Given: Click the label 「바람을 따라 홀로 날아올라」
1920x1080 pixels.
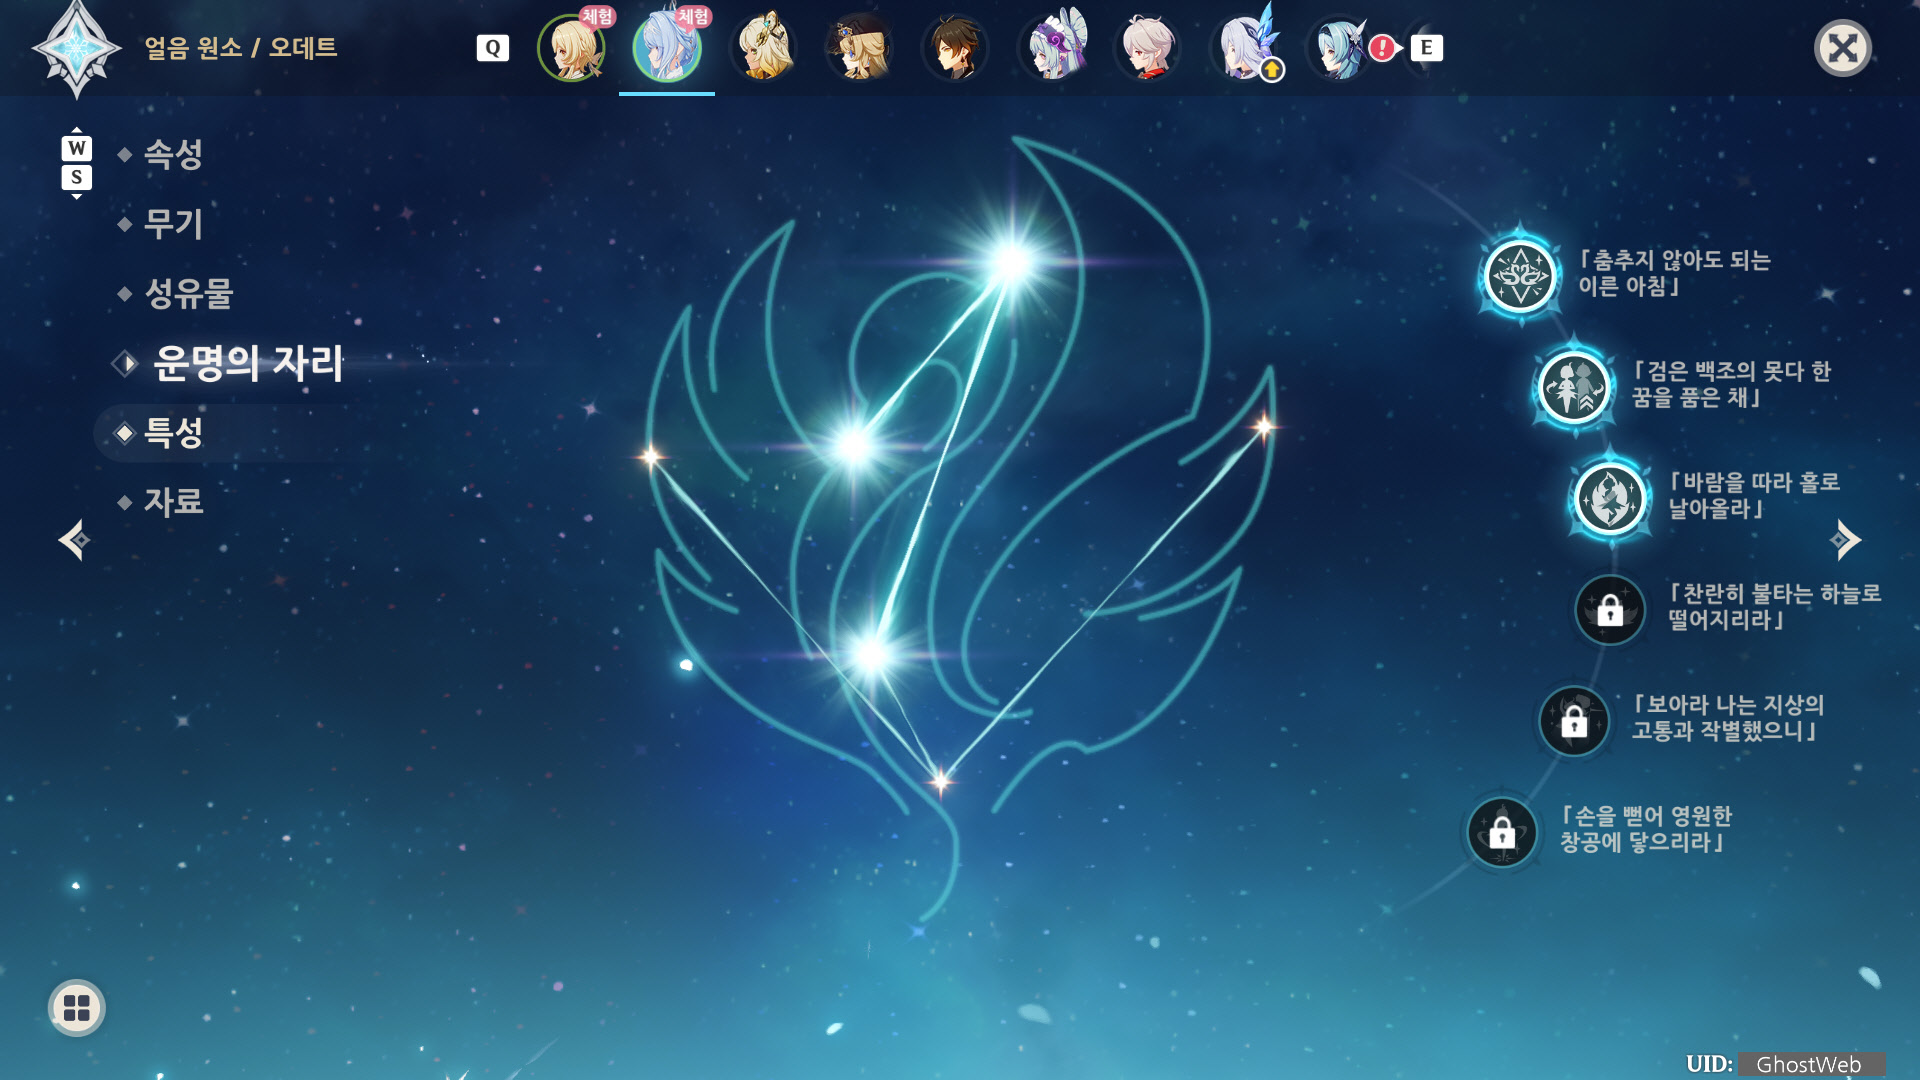Looking at the screenshot, I should [1754, 495].
